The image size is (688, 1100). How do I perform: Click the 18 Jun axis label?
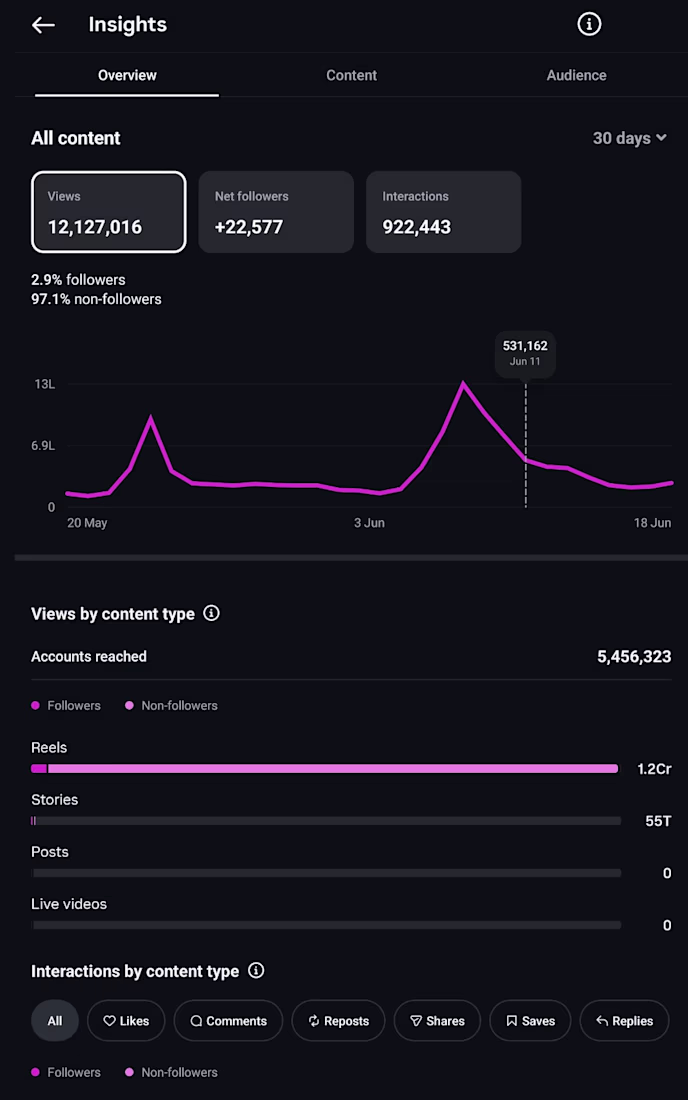point(652,523)
